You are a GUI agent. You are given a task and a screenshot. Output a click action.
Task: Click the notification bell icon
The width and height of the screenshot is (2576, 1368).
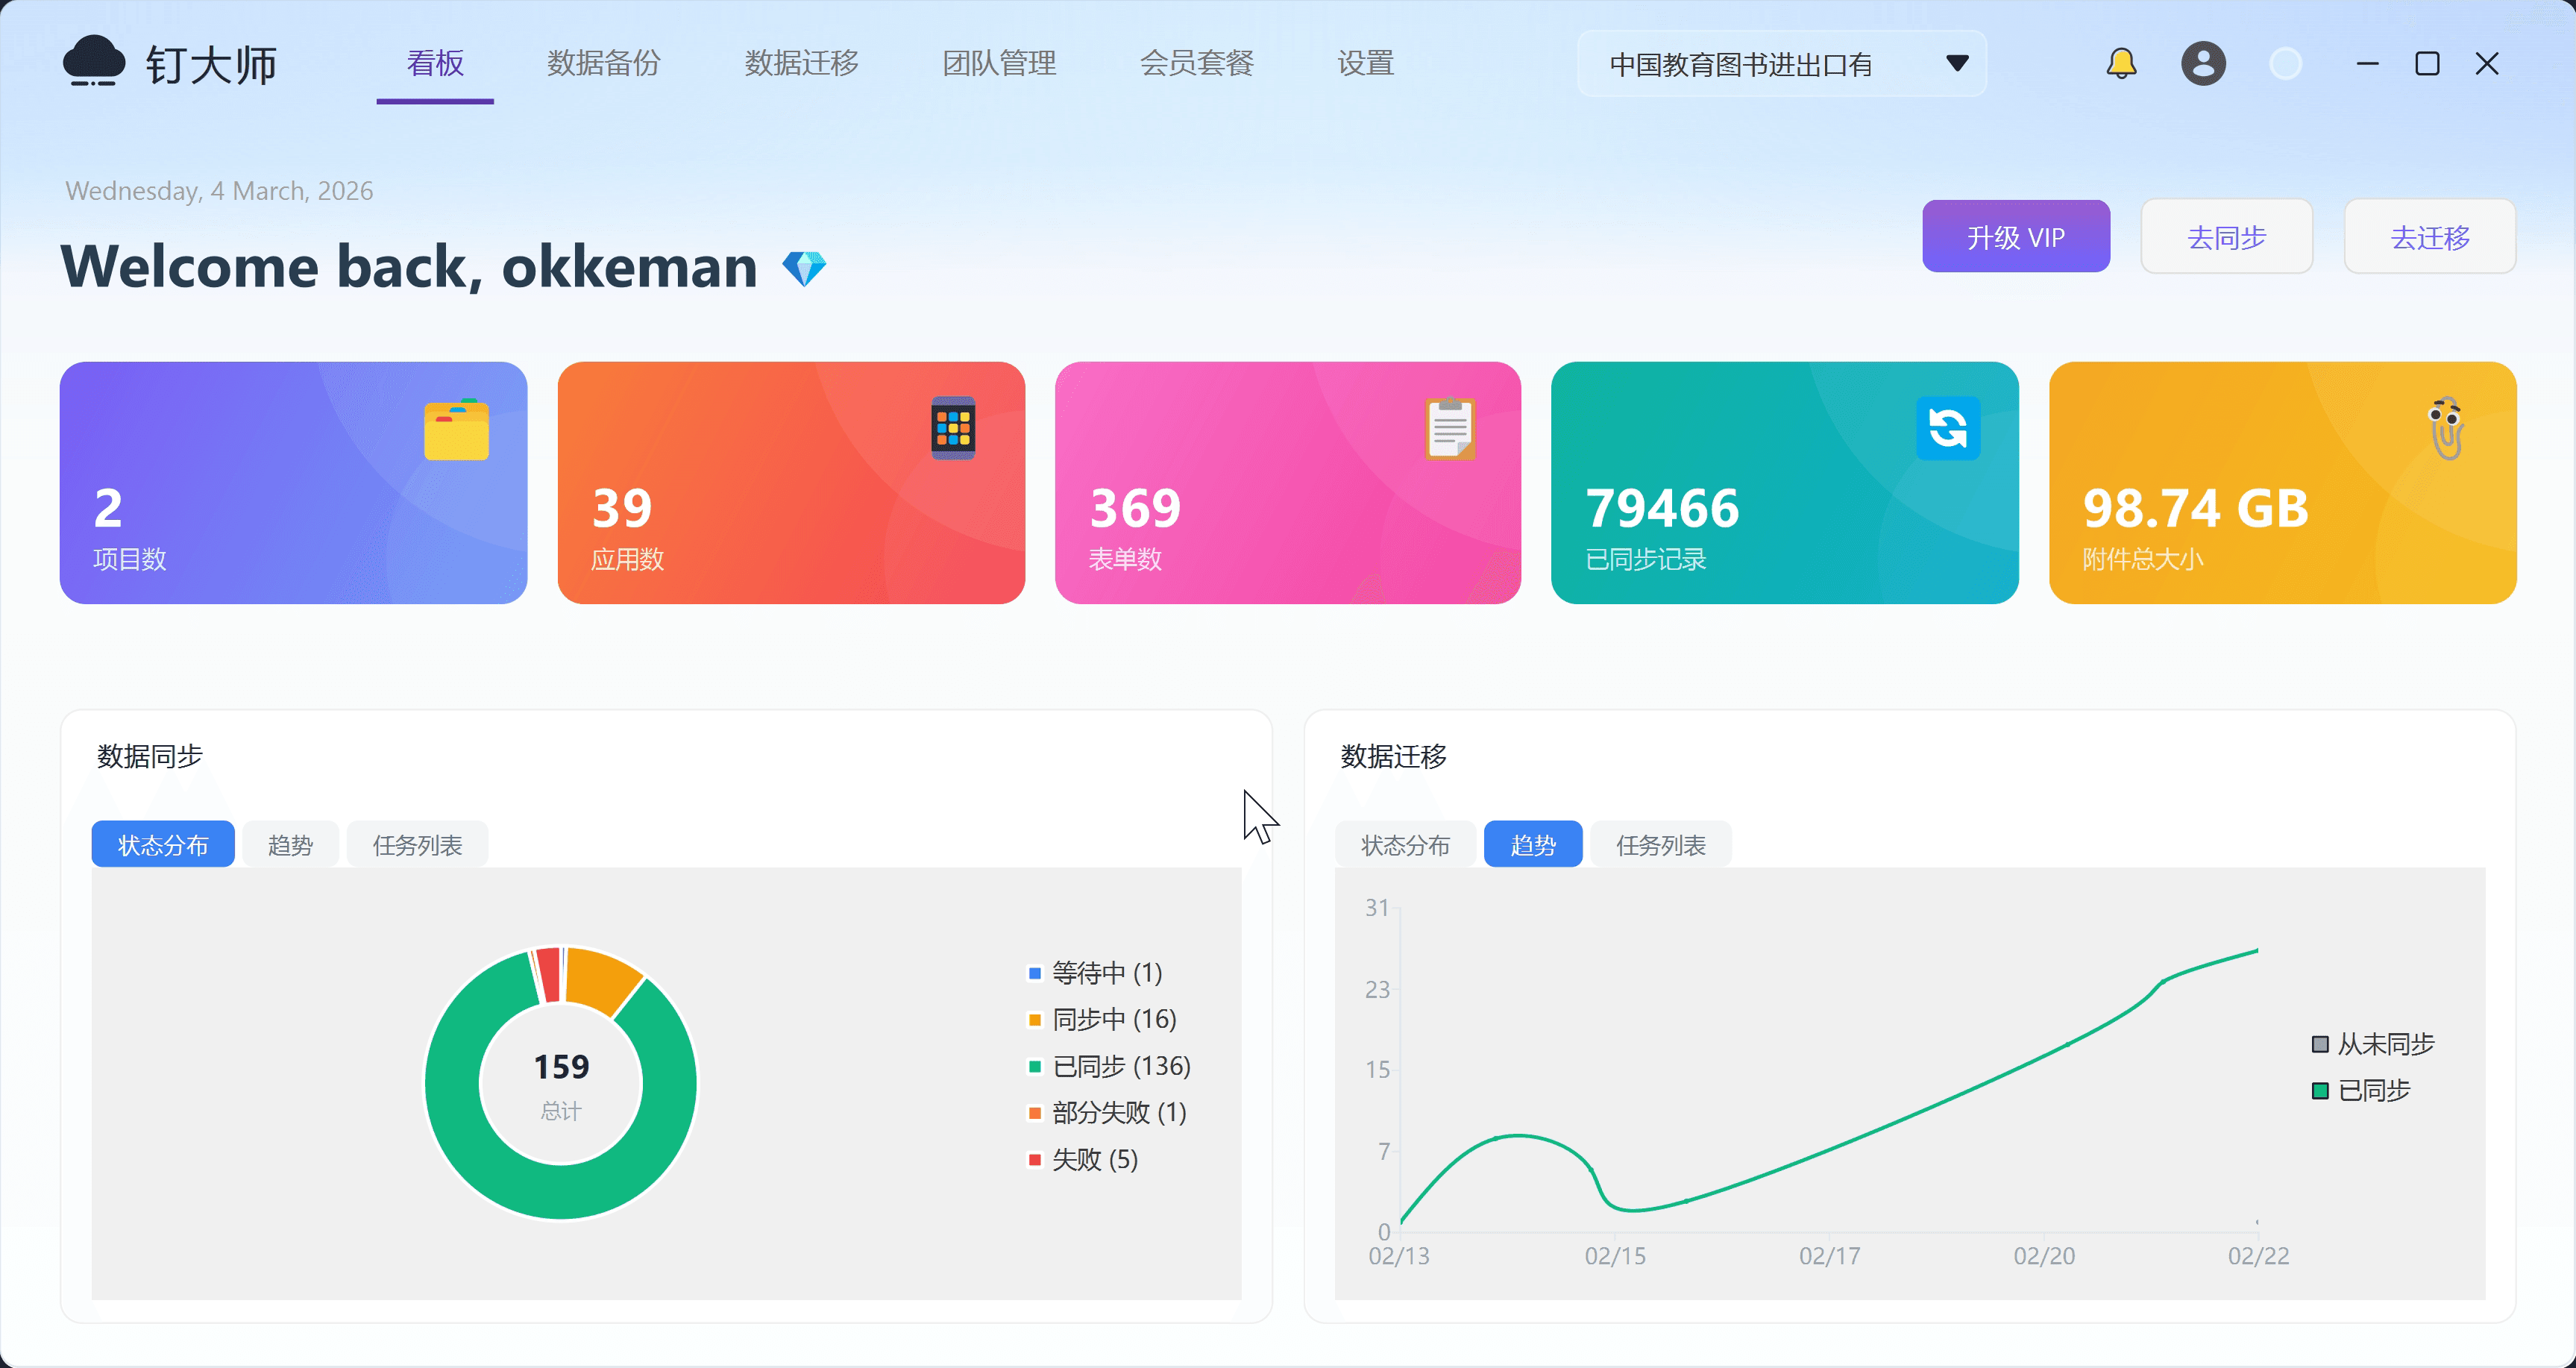(2121, 63)
